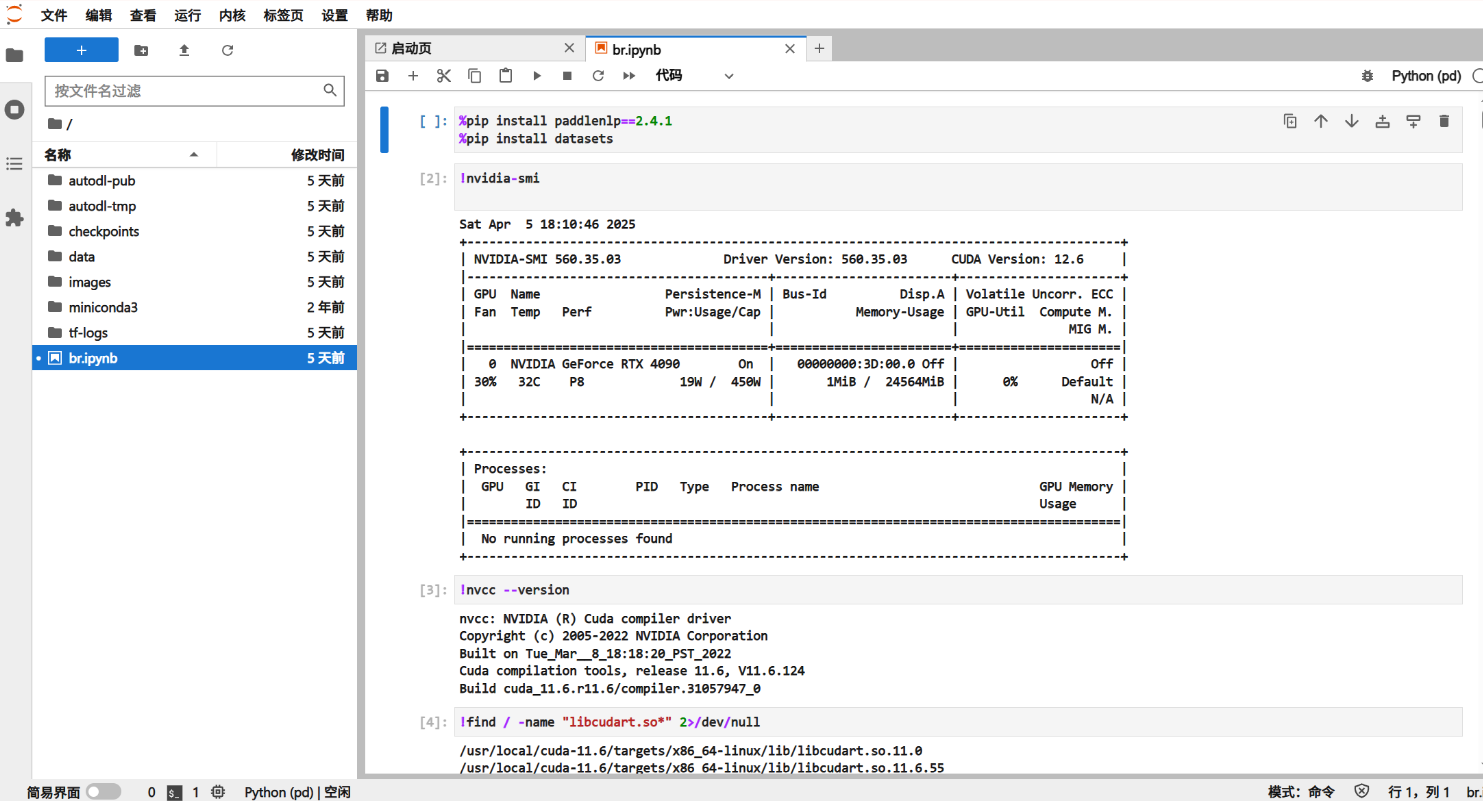Image resolution: width=1483 pixels, height=801 pixels.
Task: Click Python (pd) | 空闲 kernel status
Action: (x=297, y=792)
